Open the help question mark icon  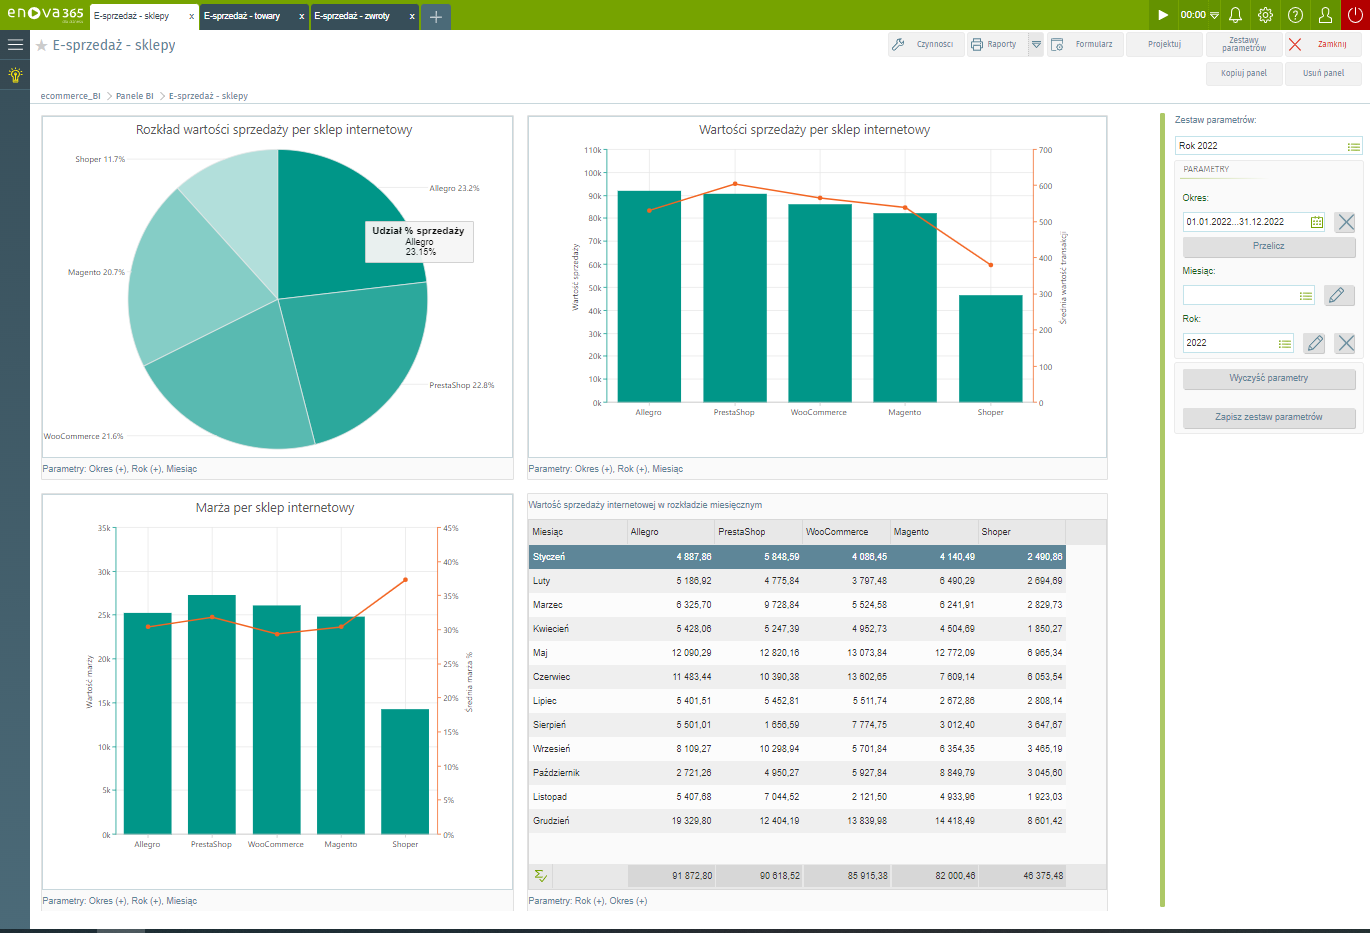pyautogui.click(x=1295, y=15)
